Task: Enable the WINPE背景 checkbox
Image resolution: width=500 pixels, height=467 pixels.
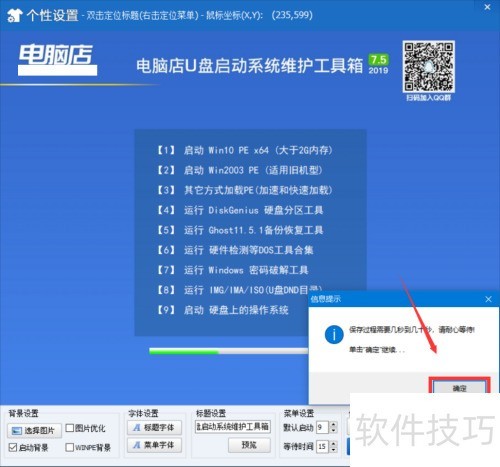Action: 70,447
